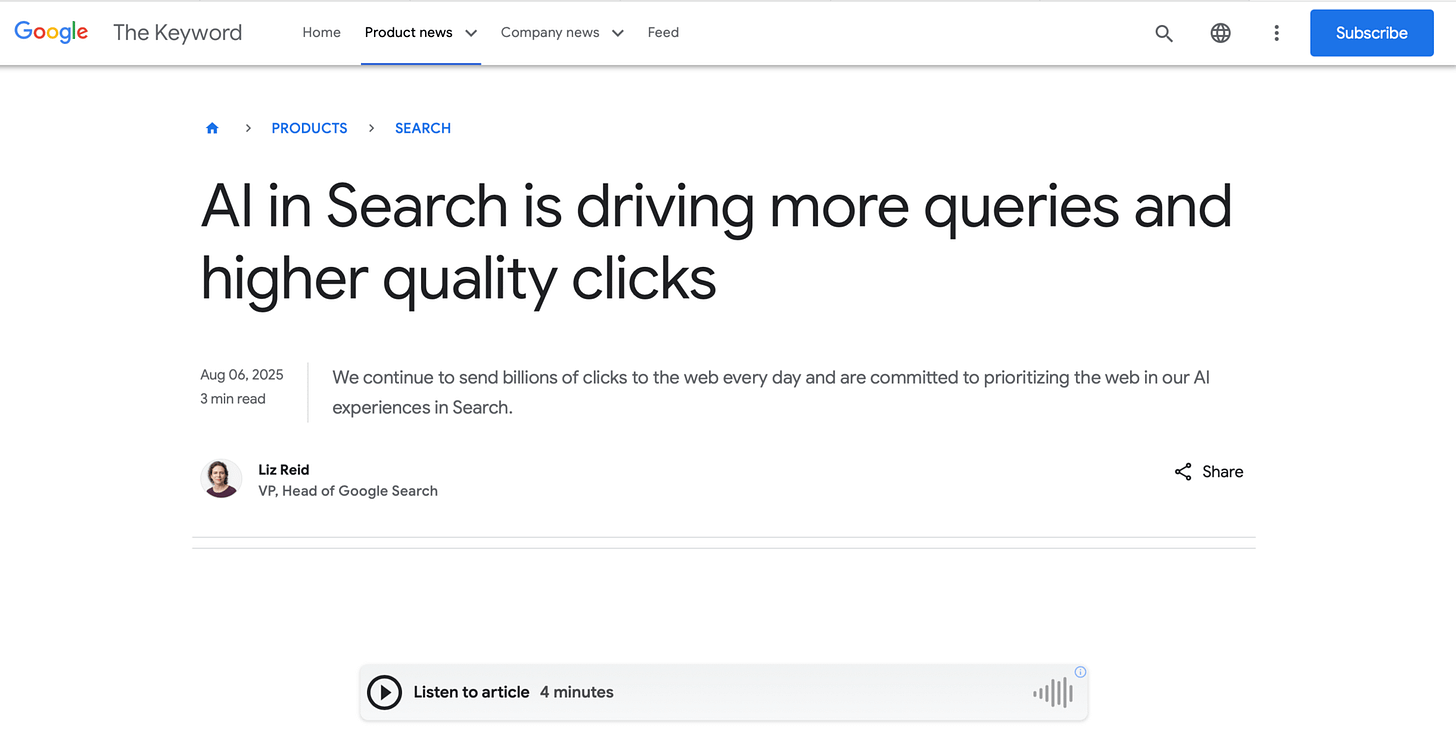Open the three-dot more options menu

(1276, 33)
